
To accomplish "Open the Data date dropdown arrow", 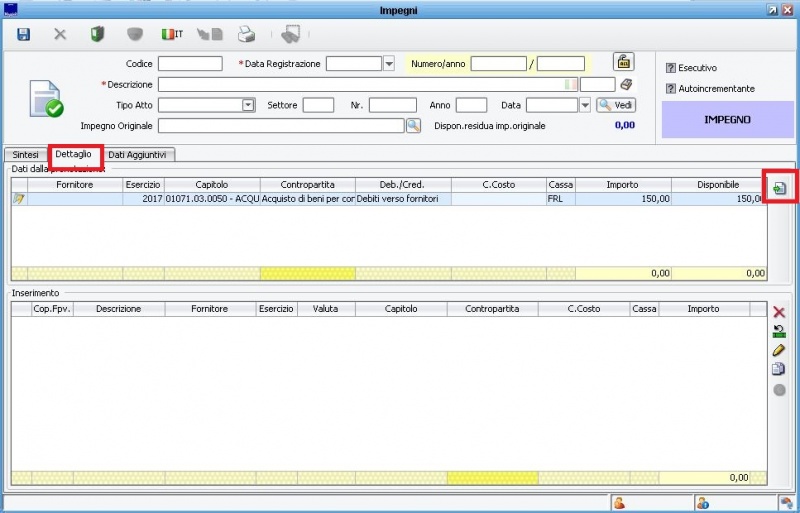I will click(585, 105).
